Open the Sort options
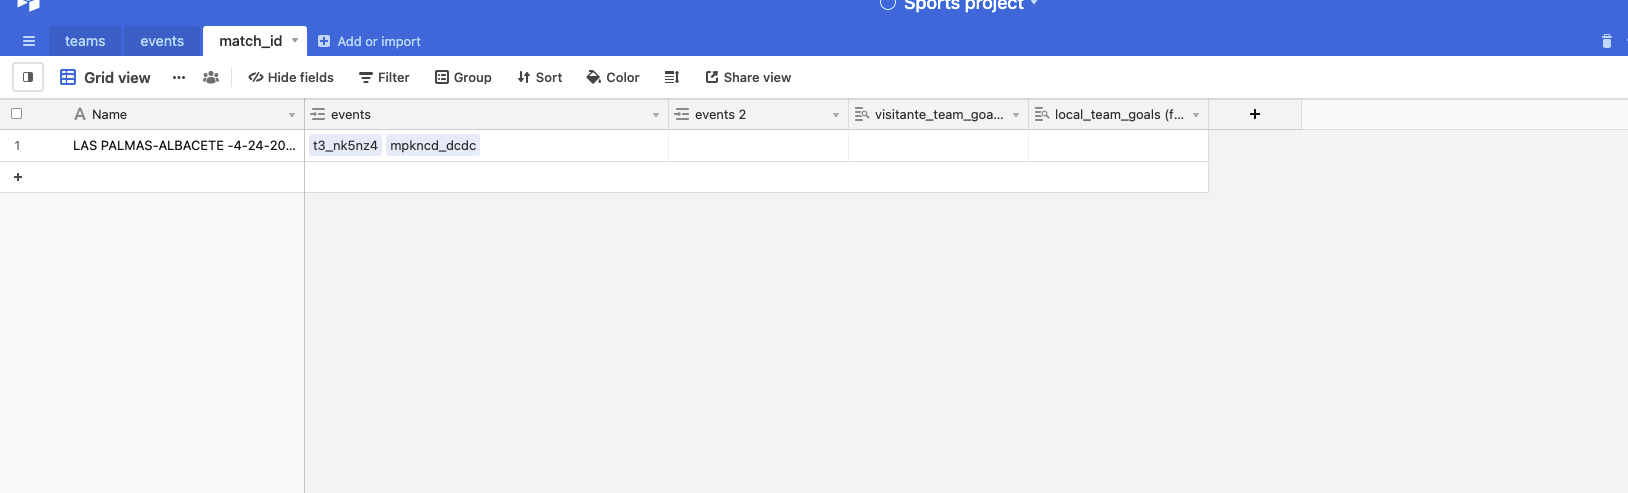Image resolution: width=1628 pixels, height=493 pixels. (x=540, y=77)
